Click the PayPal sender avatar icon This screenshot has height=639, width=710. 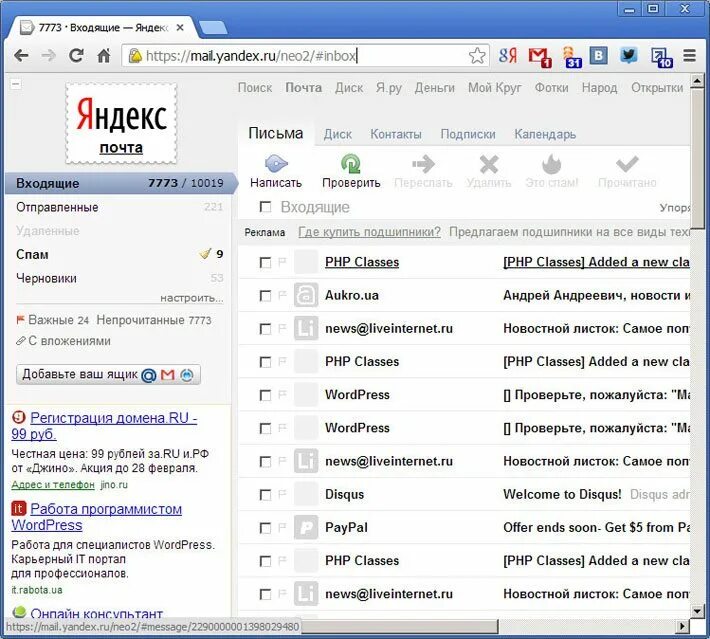306,527
